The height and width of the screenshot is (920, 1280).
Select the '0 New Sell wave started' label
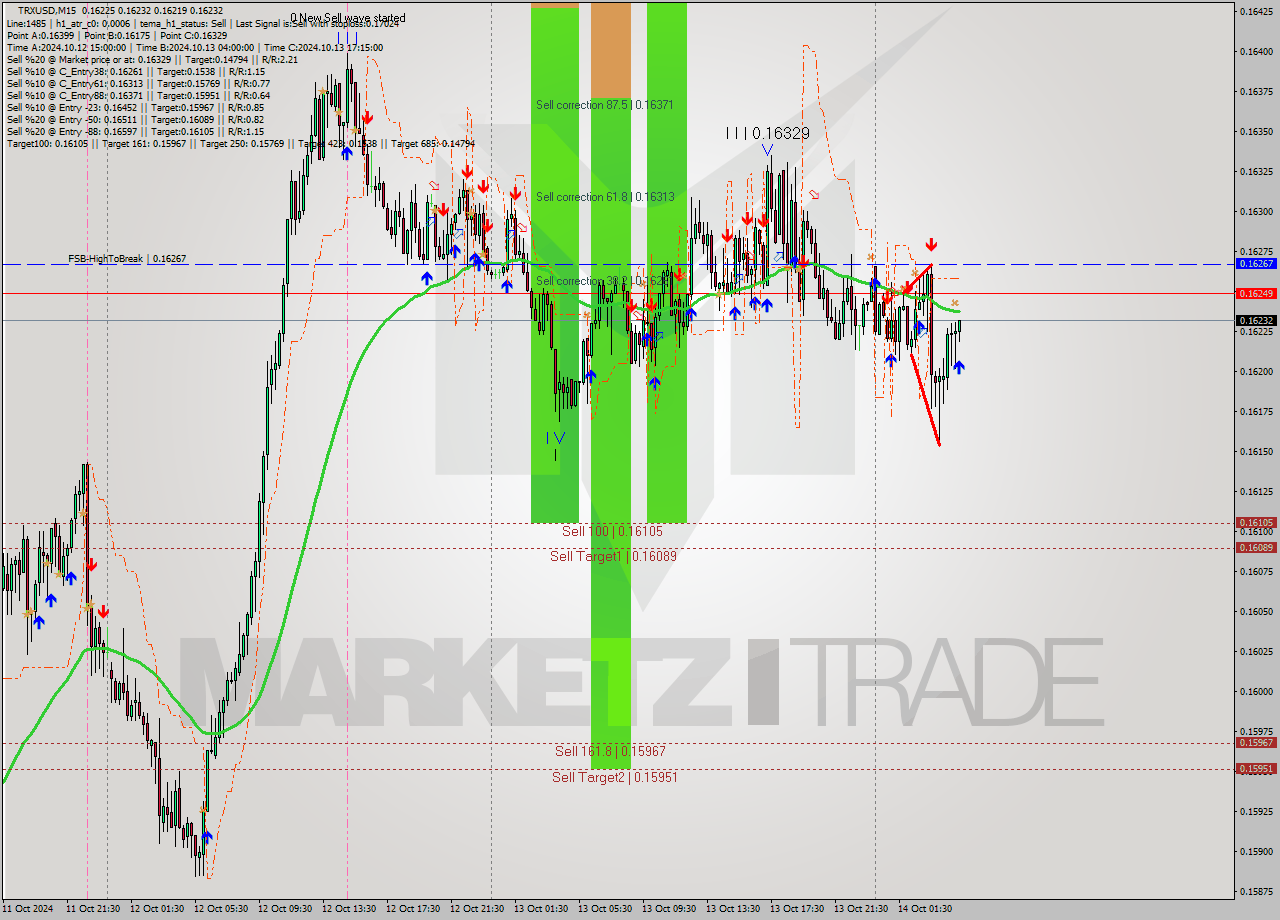[348, 18]
